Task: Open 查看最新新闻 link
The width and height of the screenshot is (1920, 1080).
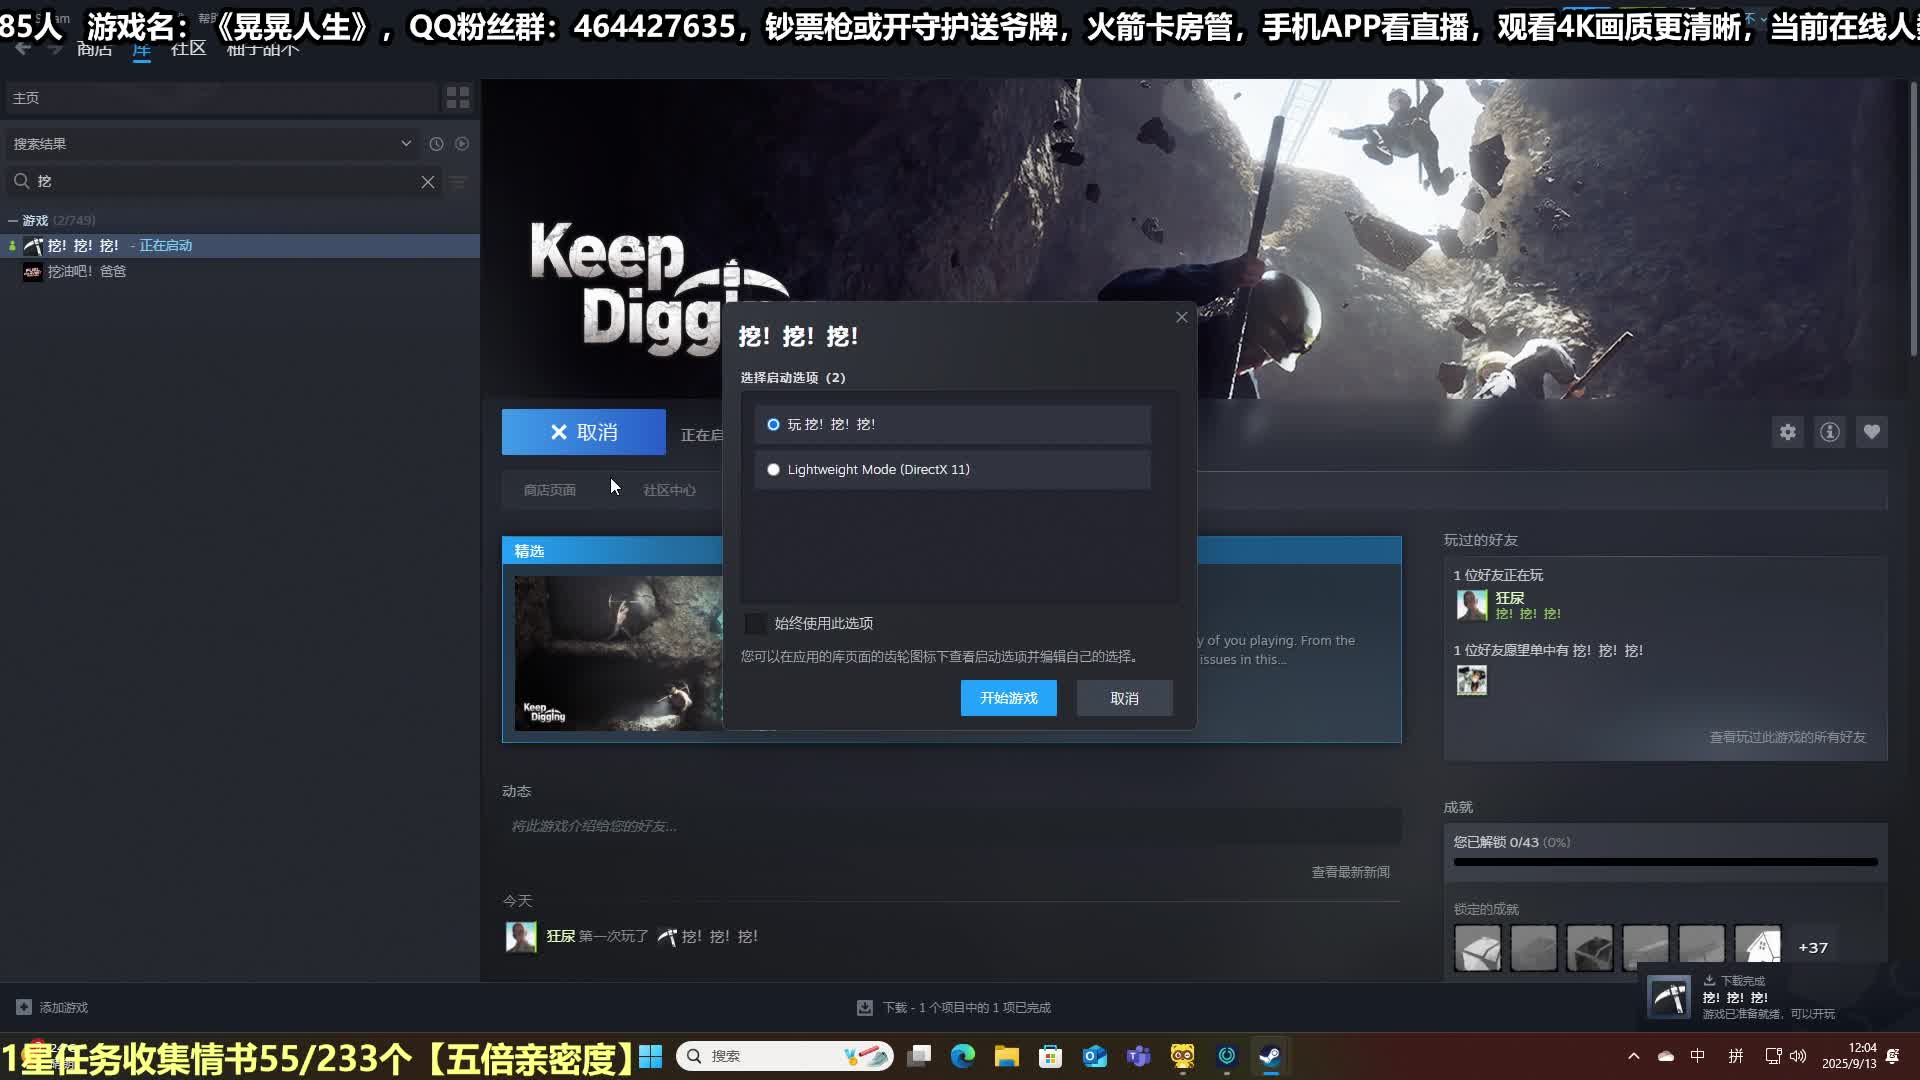Action: 1351,872
